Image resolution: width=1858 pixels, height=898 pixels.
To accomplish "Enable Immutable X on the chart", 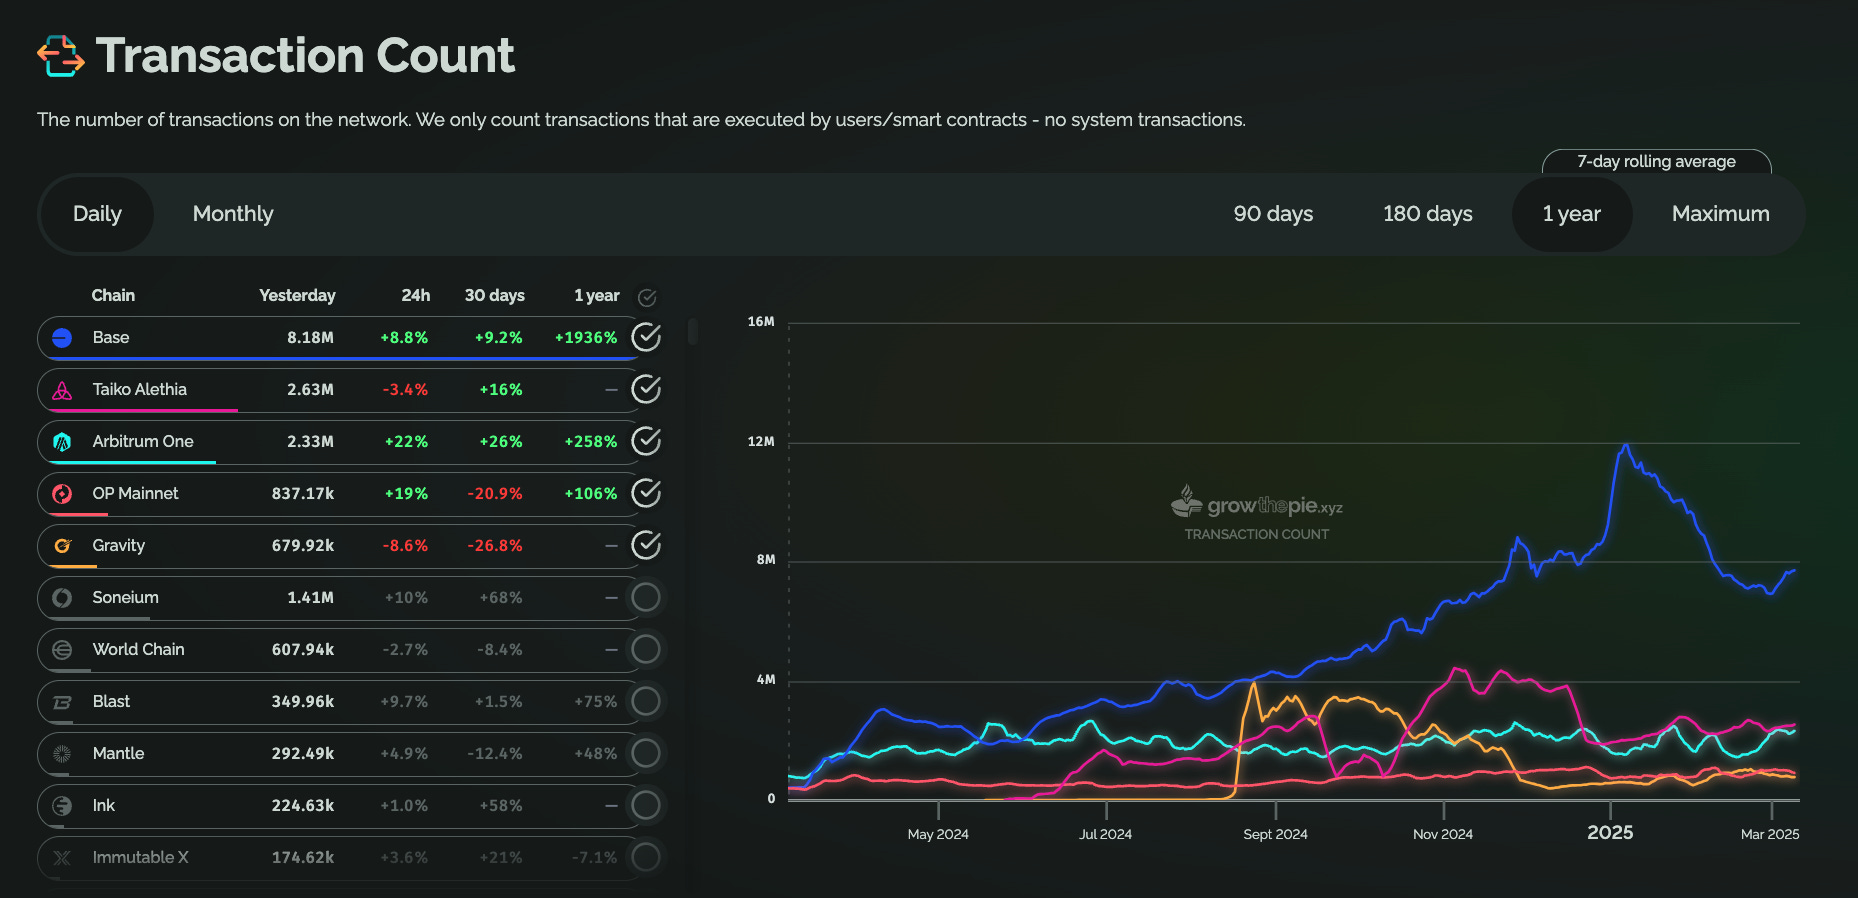I will (646, 858).
